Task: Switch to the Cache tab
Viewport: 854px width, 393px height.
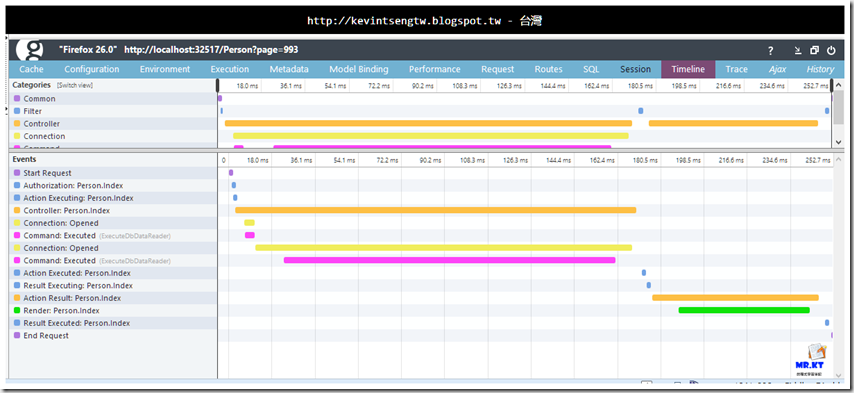Action: [32, 69]
